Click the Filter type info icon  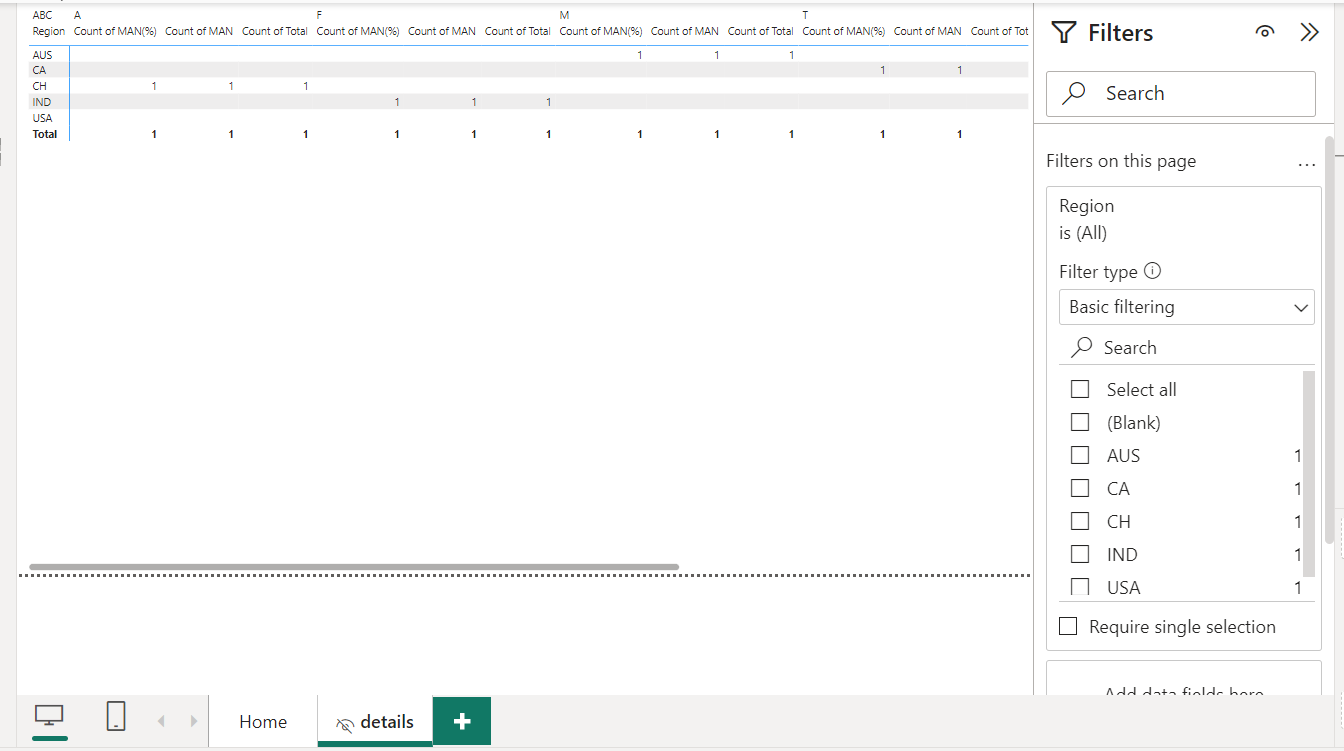[x=1152, y=270]
